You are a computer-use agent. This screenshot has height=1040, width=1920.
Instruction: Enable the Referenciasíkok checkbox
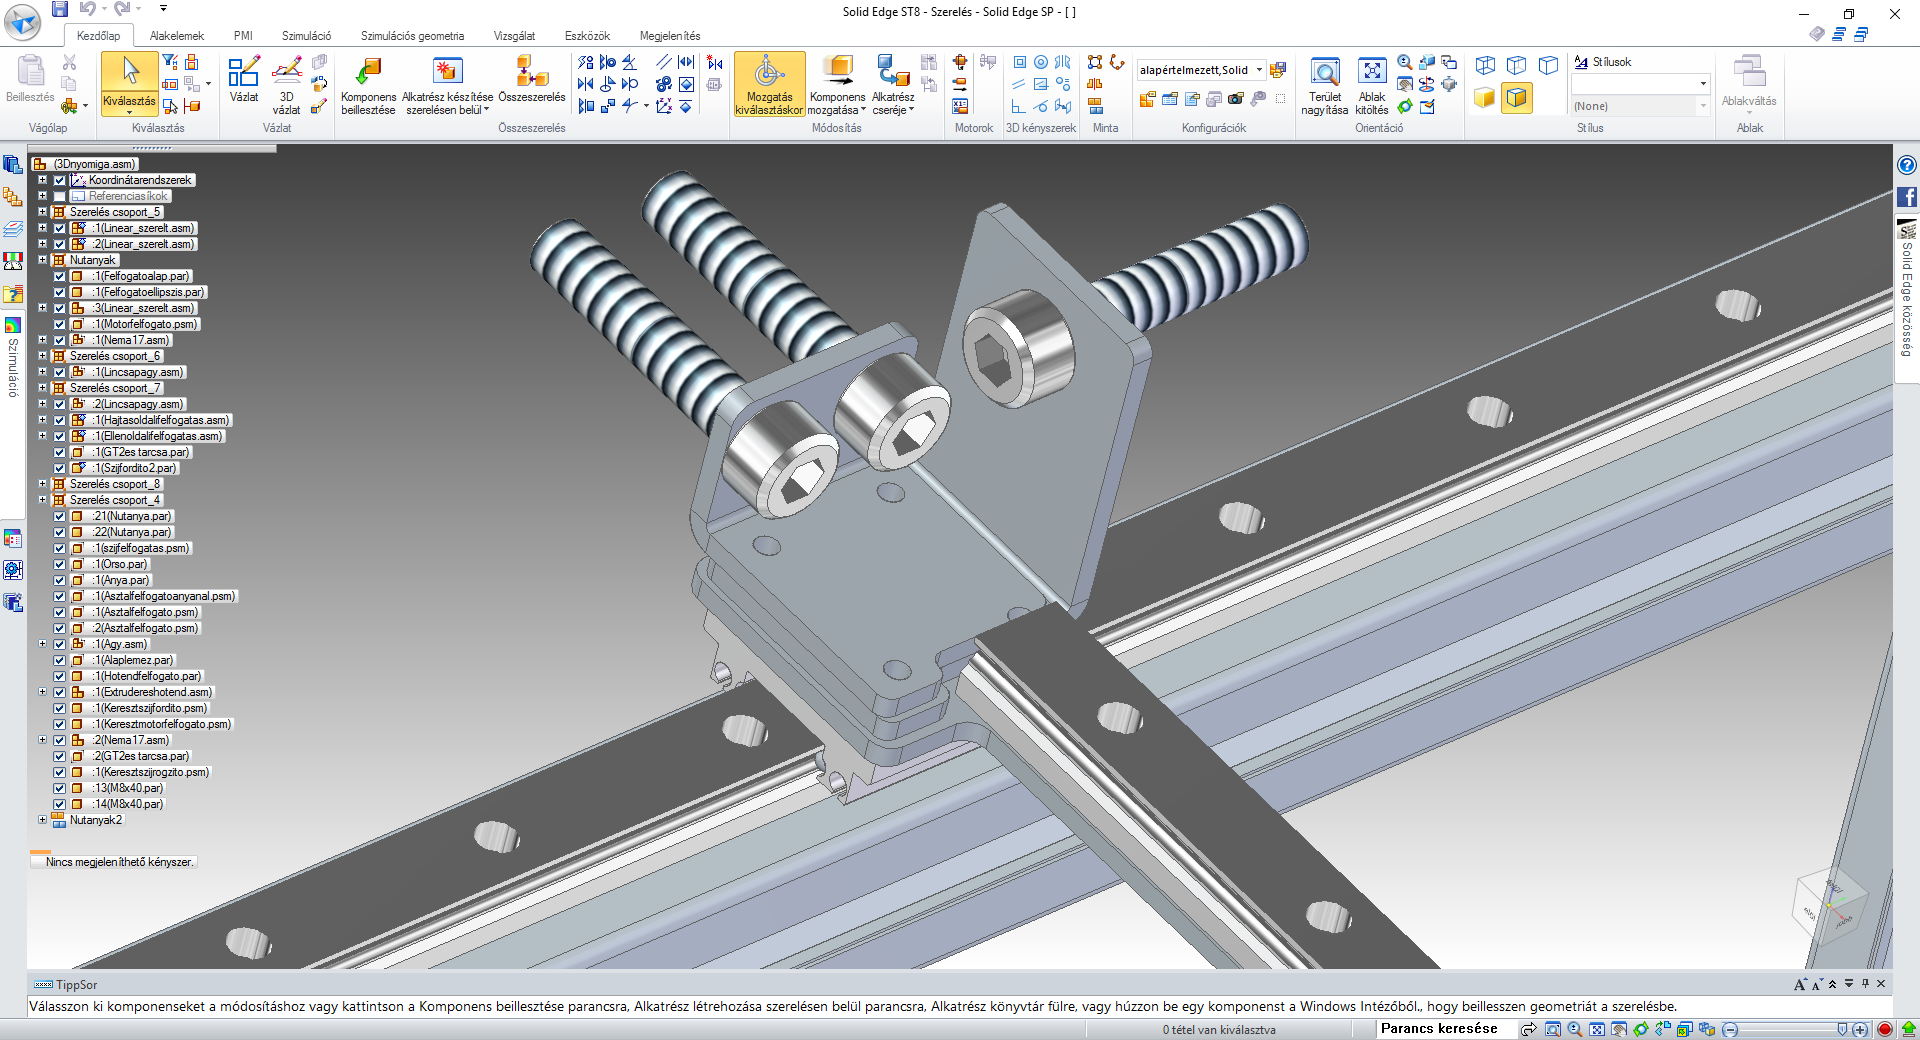(59, 196)
